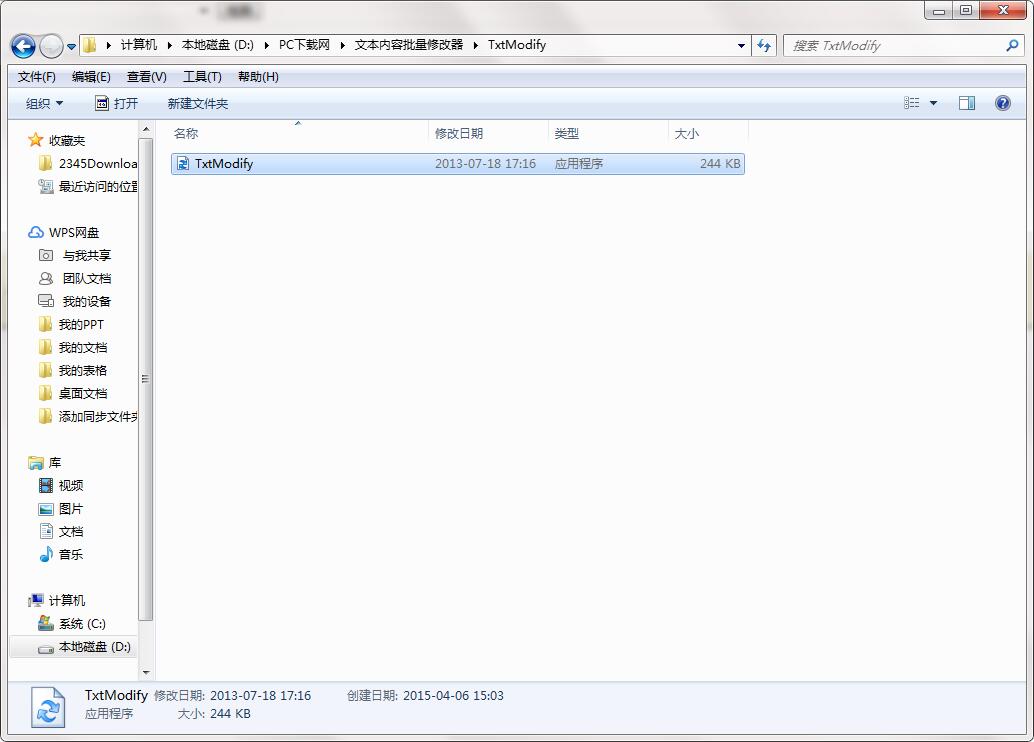Open the 组织 dropdown

[x=44, y=104]
